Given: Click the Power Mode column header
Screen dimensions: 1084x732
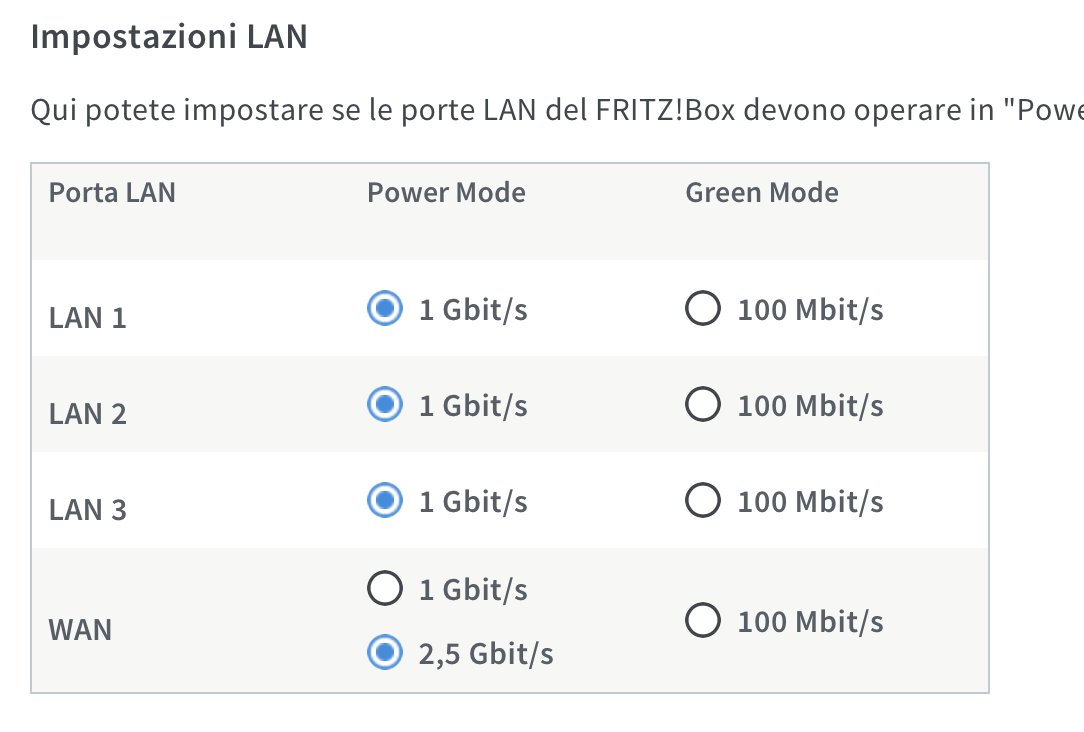Looking at the screenshot, I should coord(446,192).
